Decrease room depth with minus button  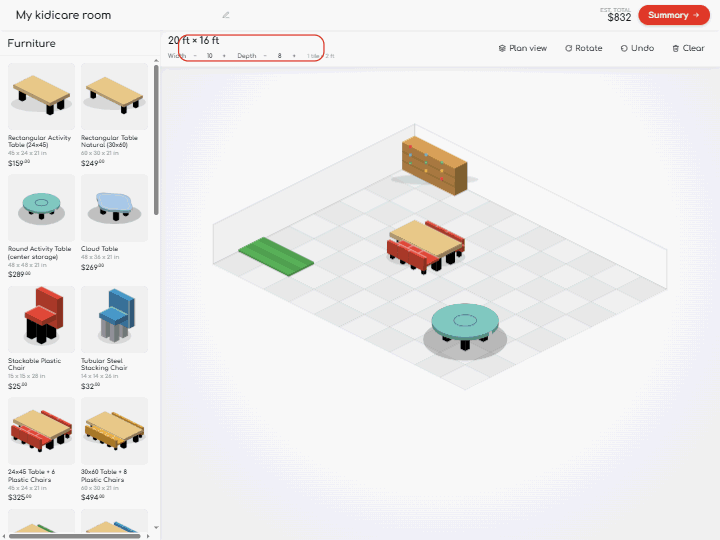click(265, 56)
